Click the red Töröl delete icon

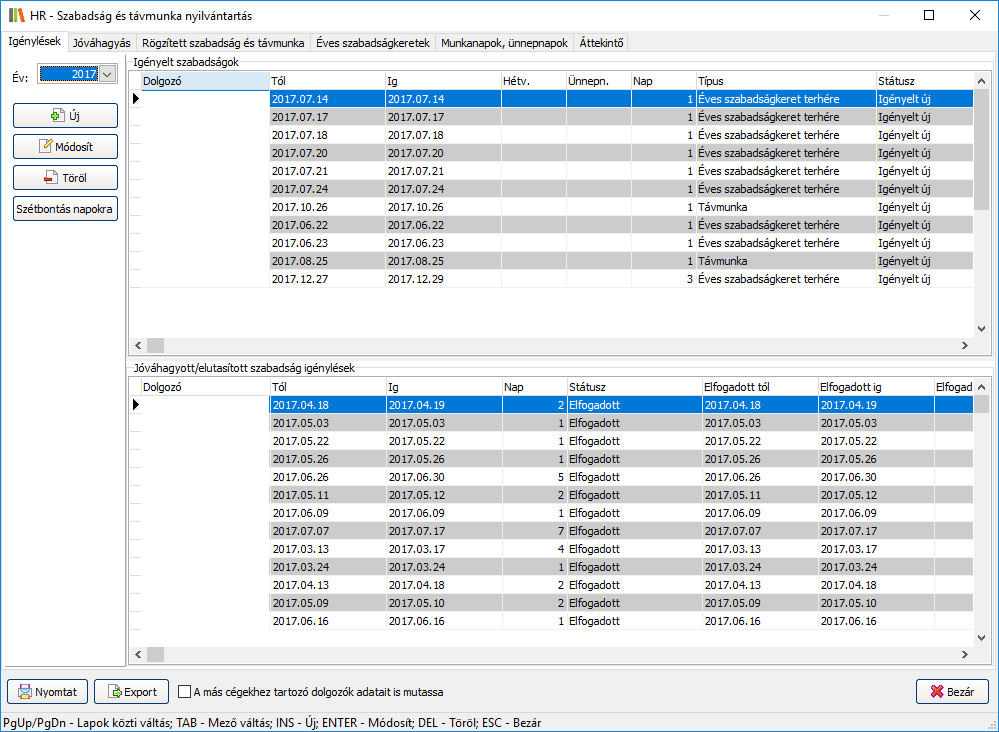point(50,178)
